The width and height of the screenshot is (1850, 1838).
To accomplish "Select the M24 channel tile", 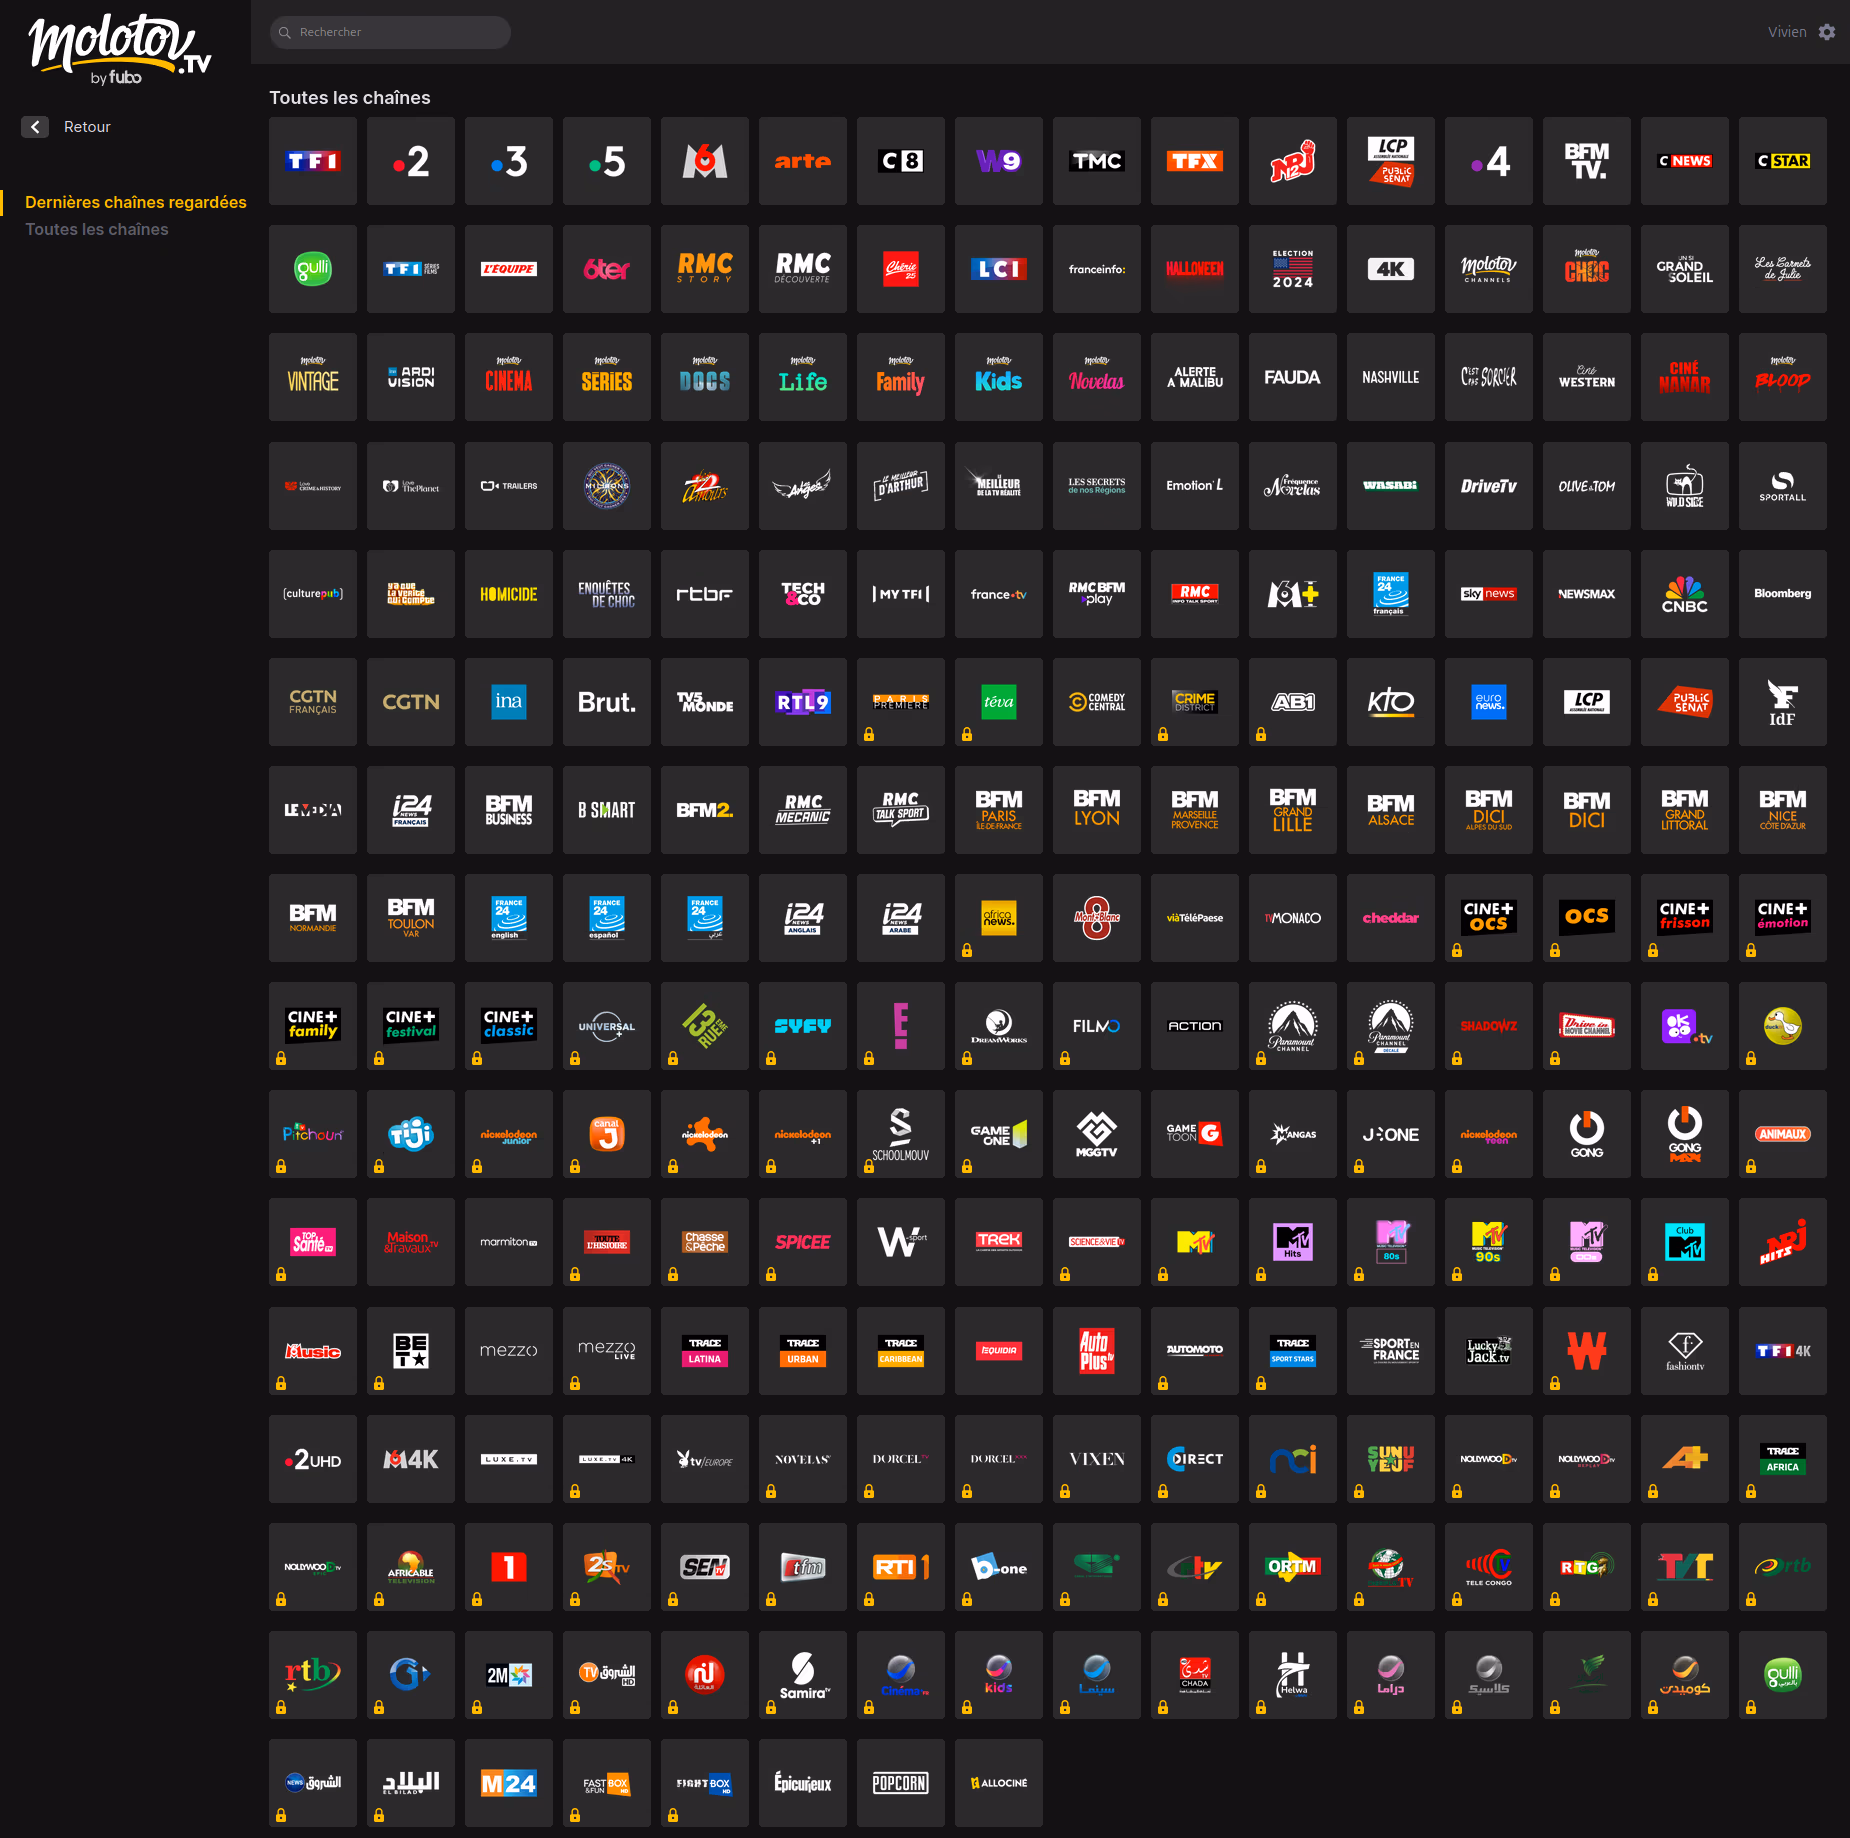I will 509,1783.
